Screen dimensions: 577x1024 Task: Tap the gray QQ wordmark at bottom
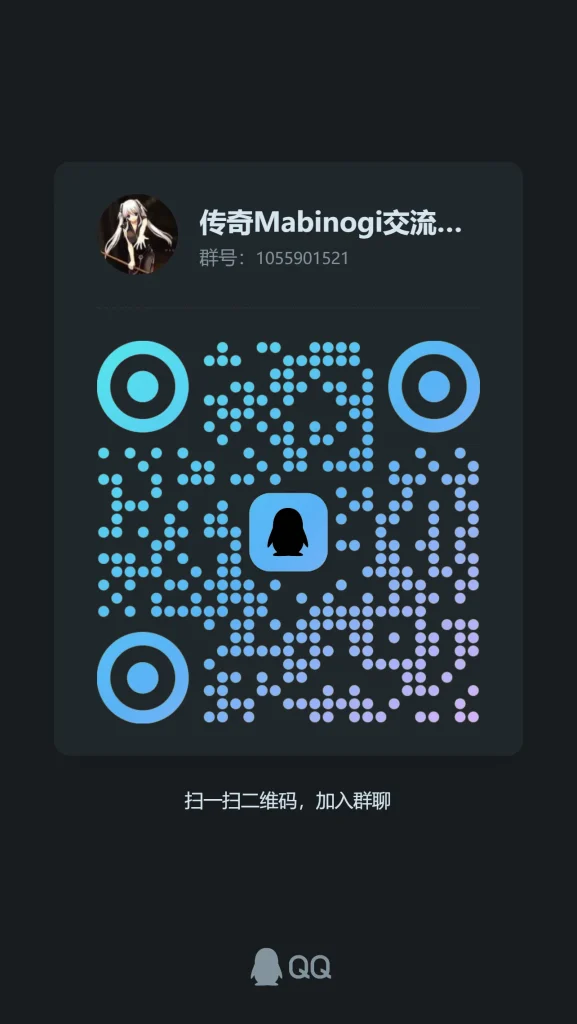pos(310,967)
